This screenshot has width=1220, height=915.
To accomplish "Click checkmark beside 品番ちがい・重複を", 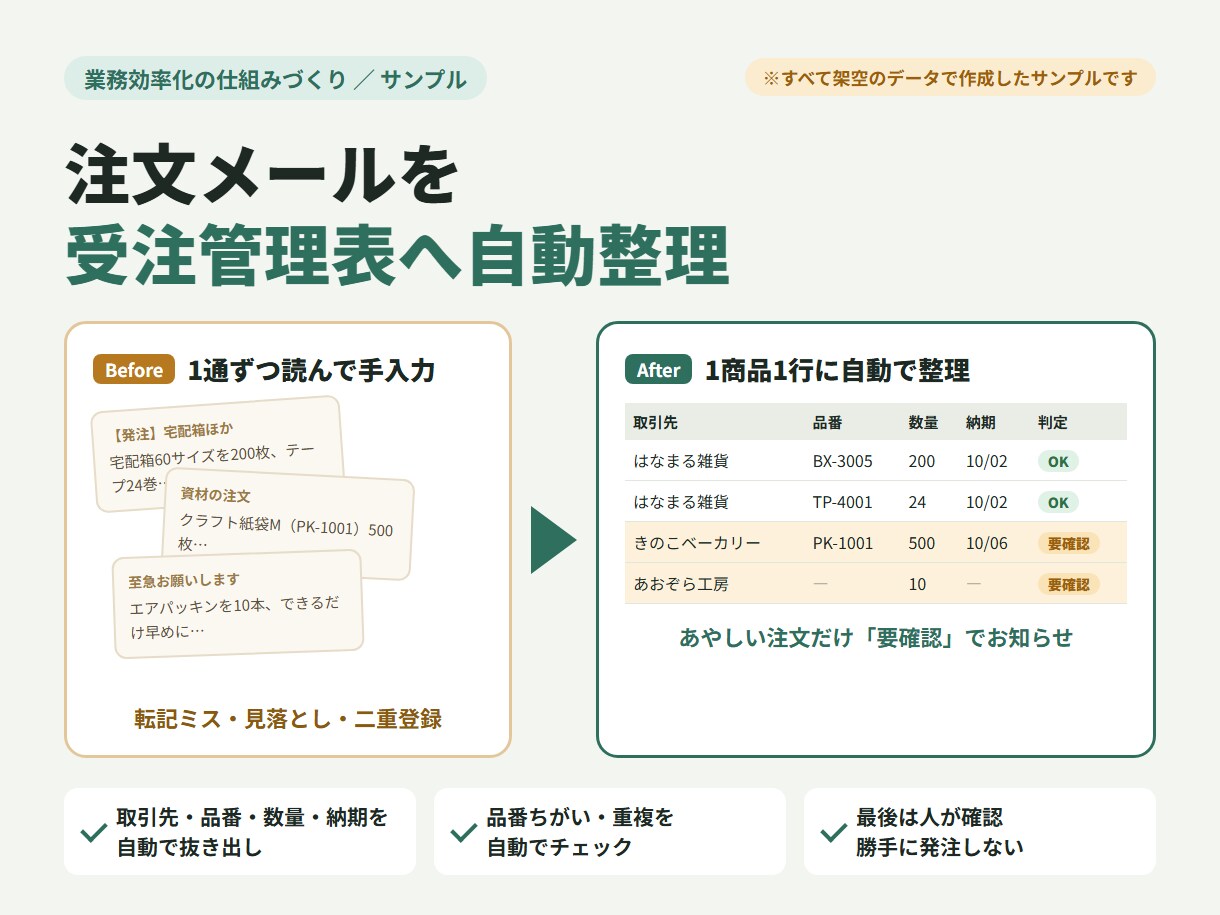I will (x=463, y=832).
